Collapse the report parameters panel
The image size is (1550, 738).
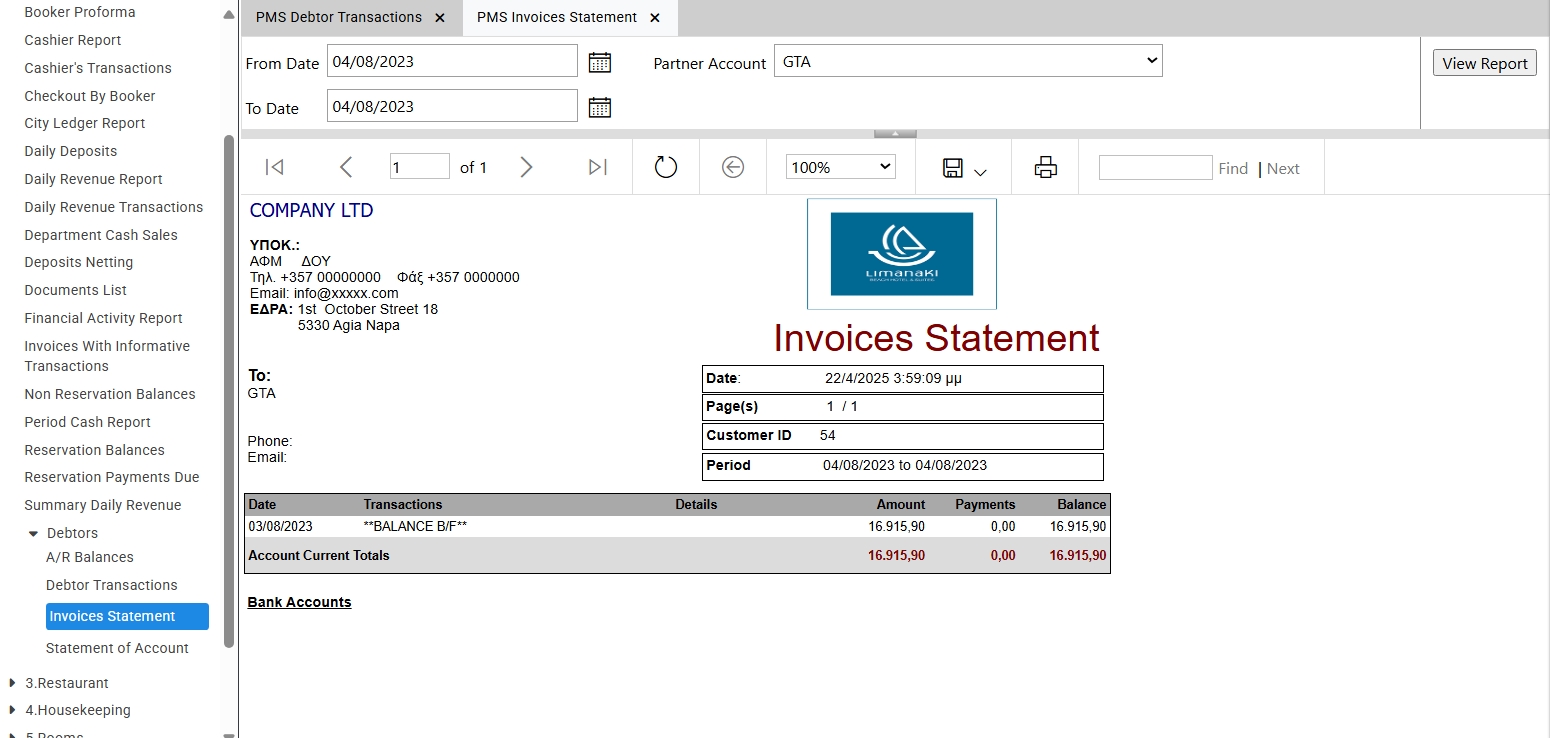click(x=895, y=133)
